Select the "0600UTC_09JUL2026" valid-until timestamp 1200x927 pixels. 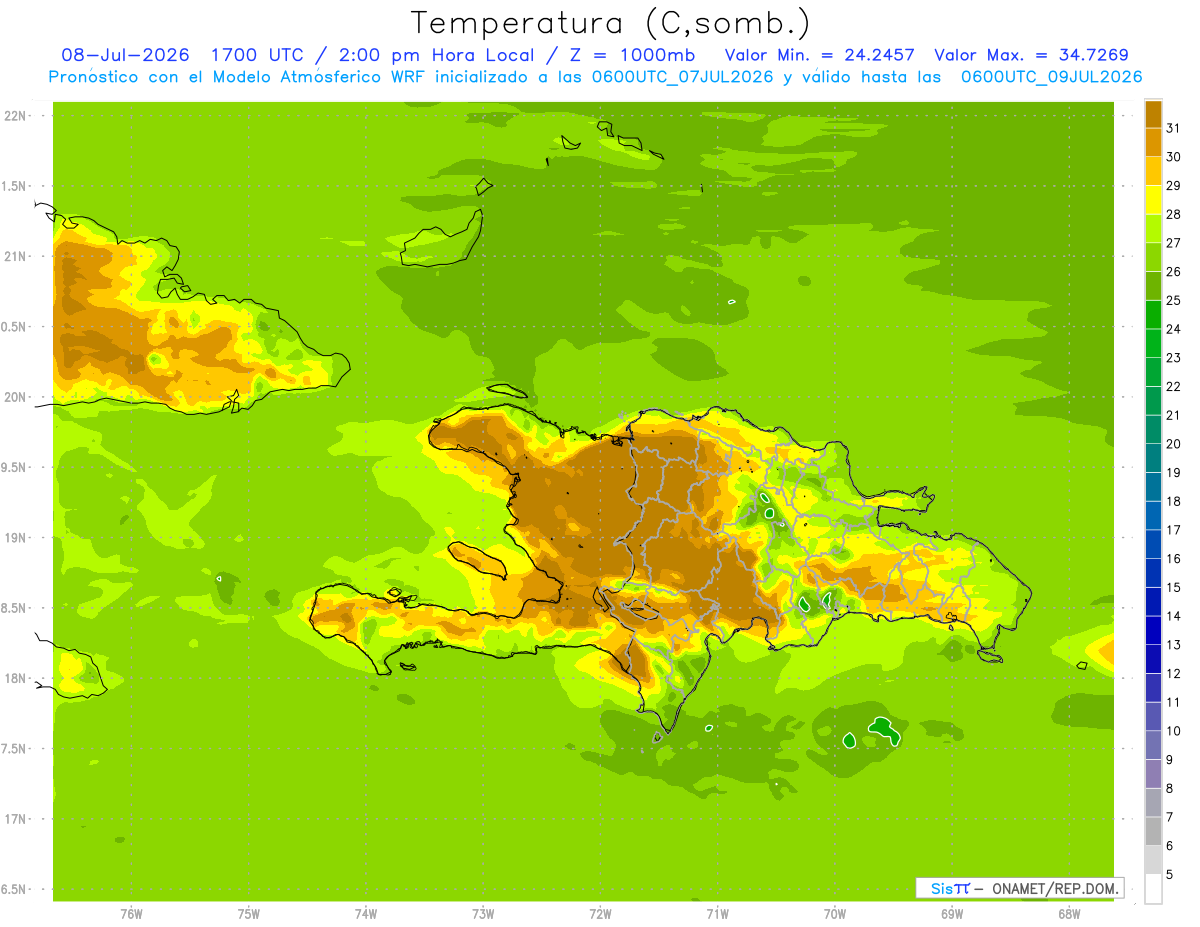pos(1051,77)
